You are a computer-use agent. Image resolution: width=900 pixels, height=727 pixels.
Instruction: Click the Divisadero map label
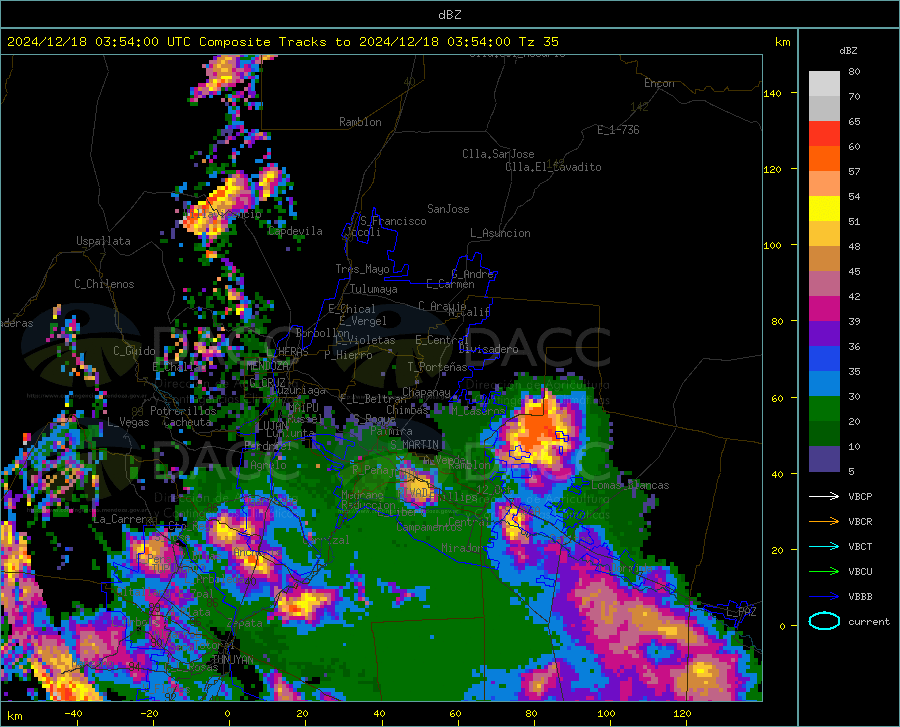click(x=488, y=349)
